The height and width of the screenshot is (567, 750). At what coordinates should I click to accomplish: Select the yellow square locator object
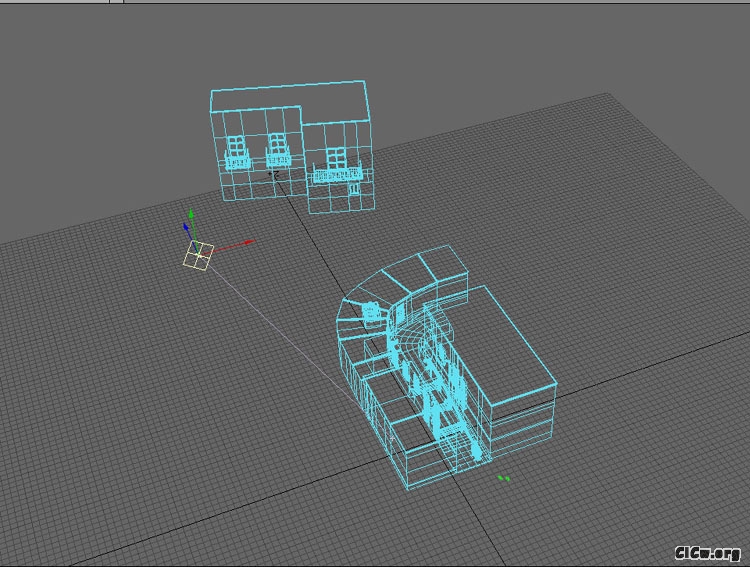[x=199, y=256]
